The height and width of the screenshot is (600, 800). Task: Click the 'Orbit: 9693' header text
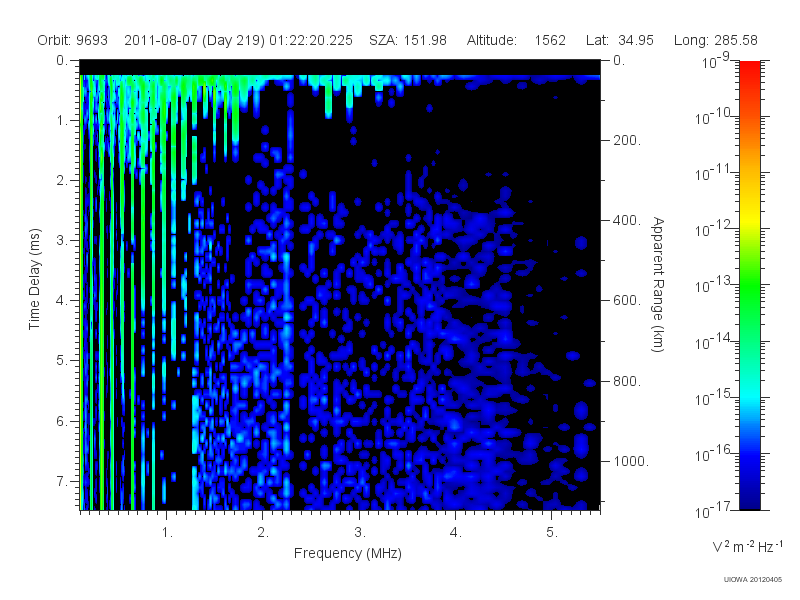(72, 40)
